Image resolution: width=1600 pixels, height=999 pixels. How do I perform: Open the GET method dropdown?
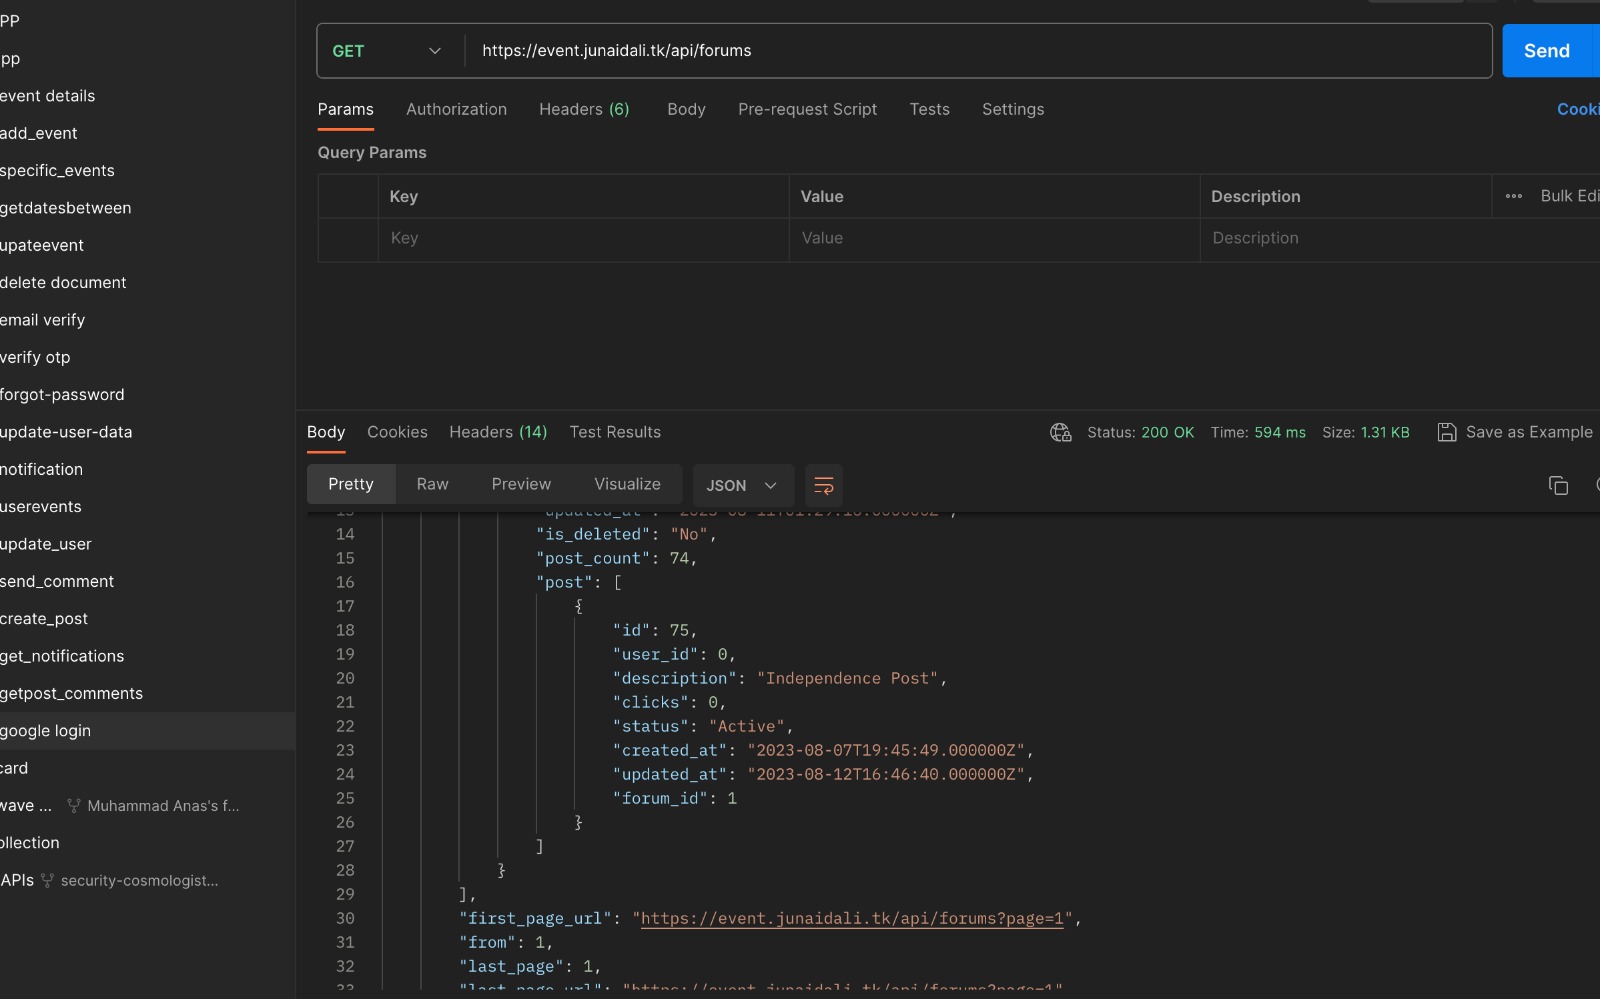388,51
